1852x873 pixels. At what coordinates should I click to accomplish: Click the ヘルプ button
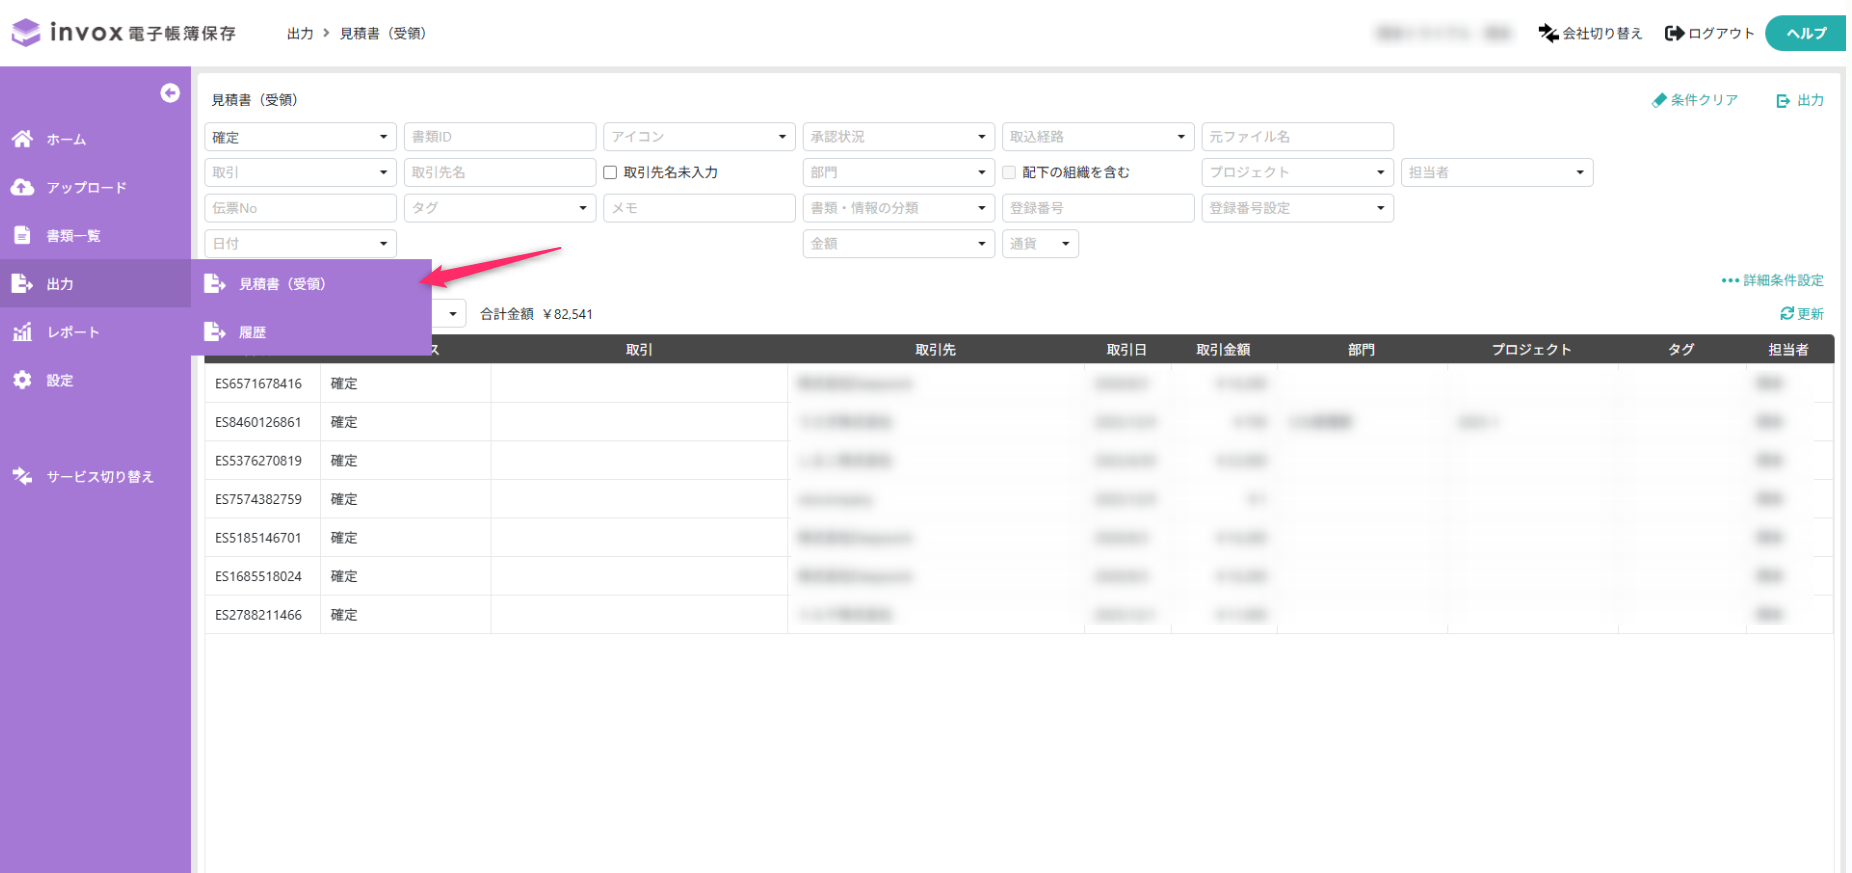(1805, 33)
